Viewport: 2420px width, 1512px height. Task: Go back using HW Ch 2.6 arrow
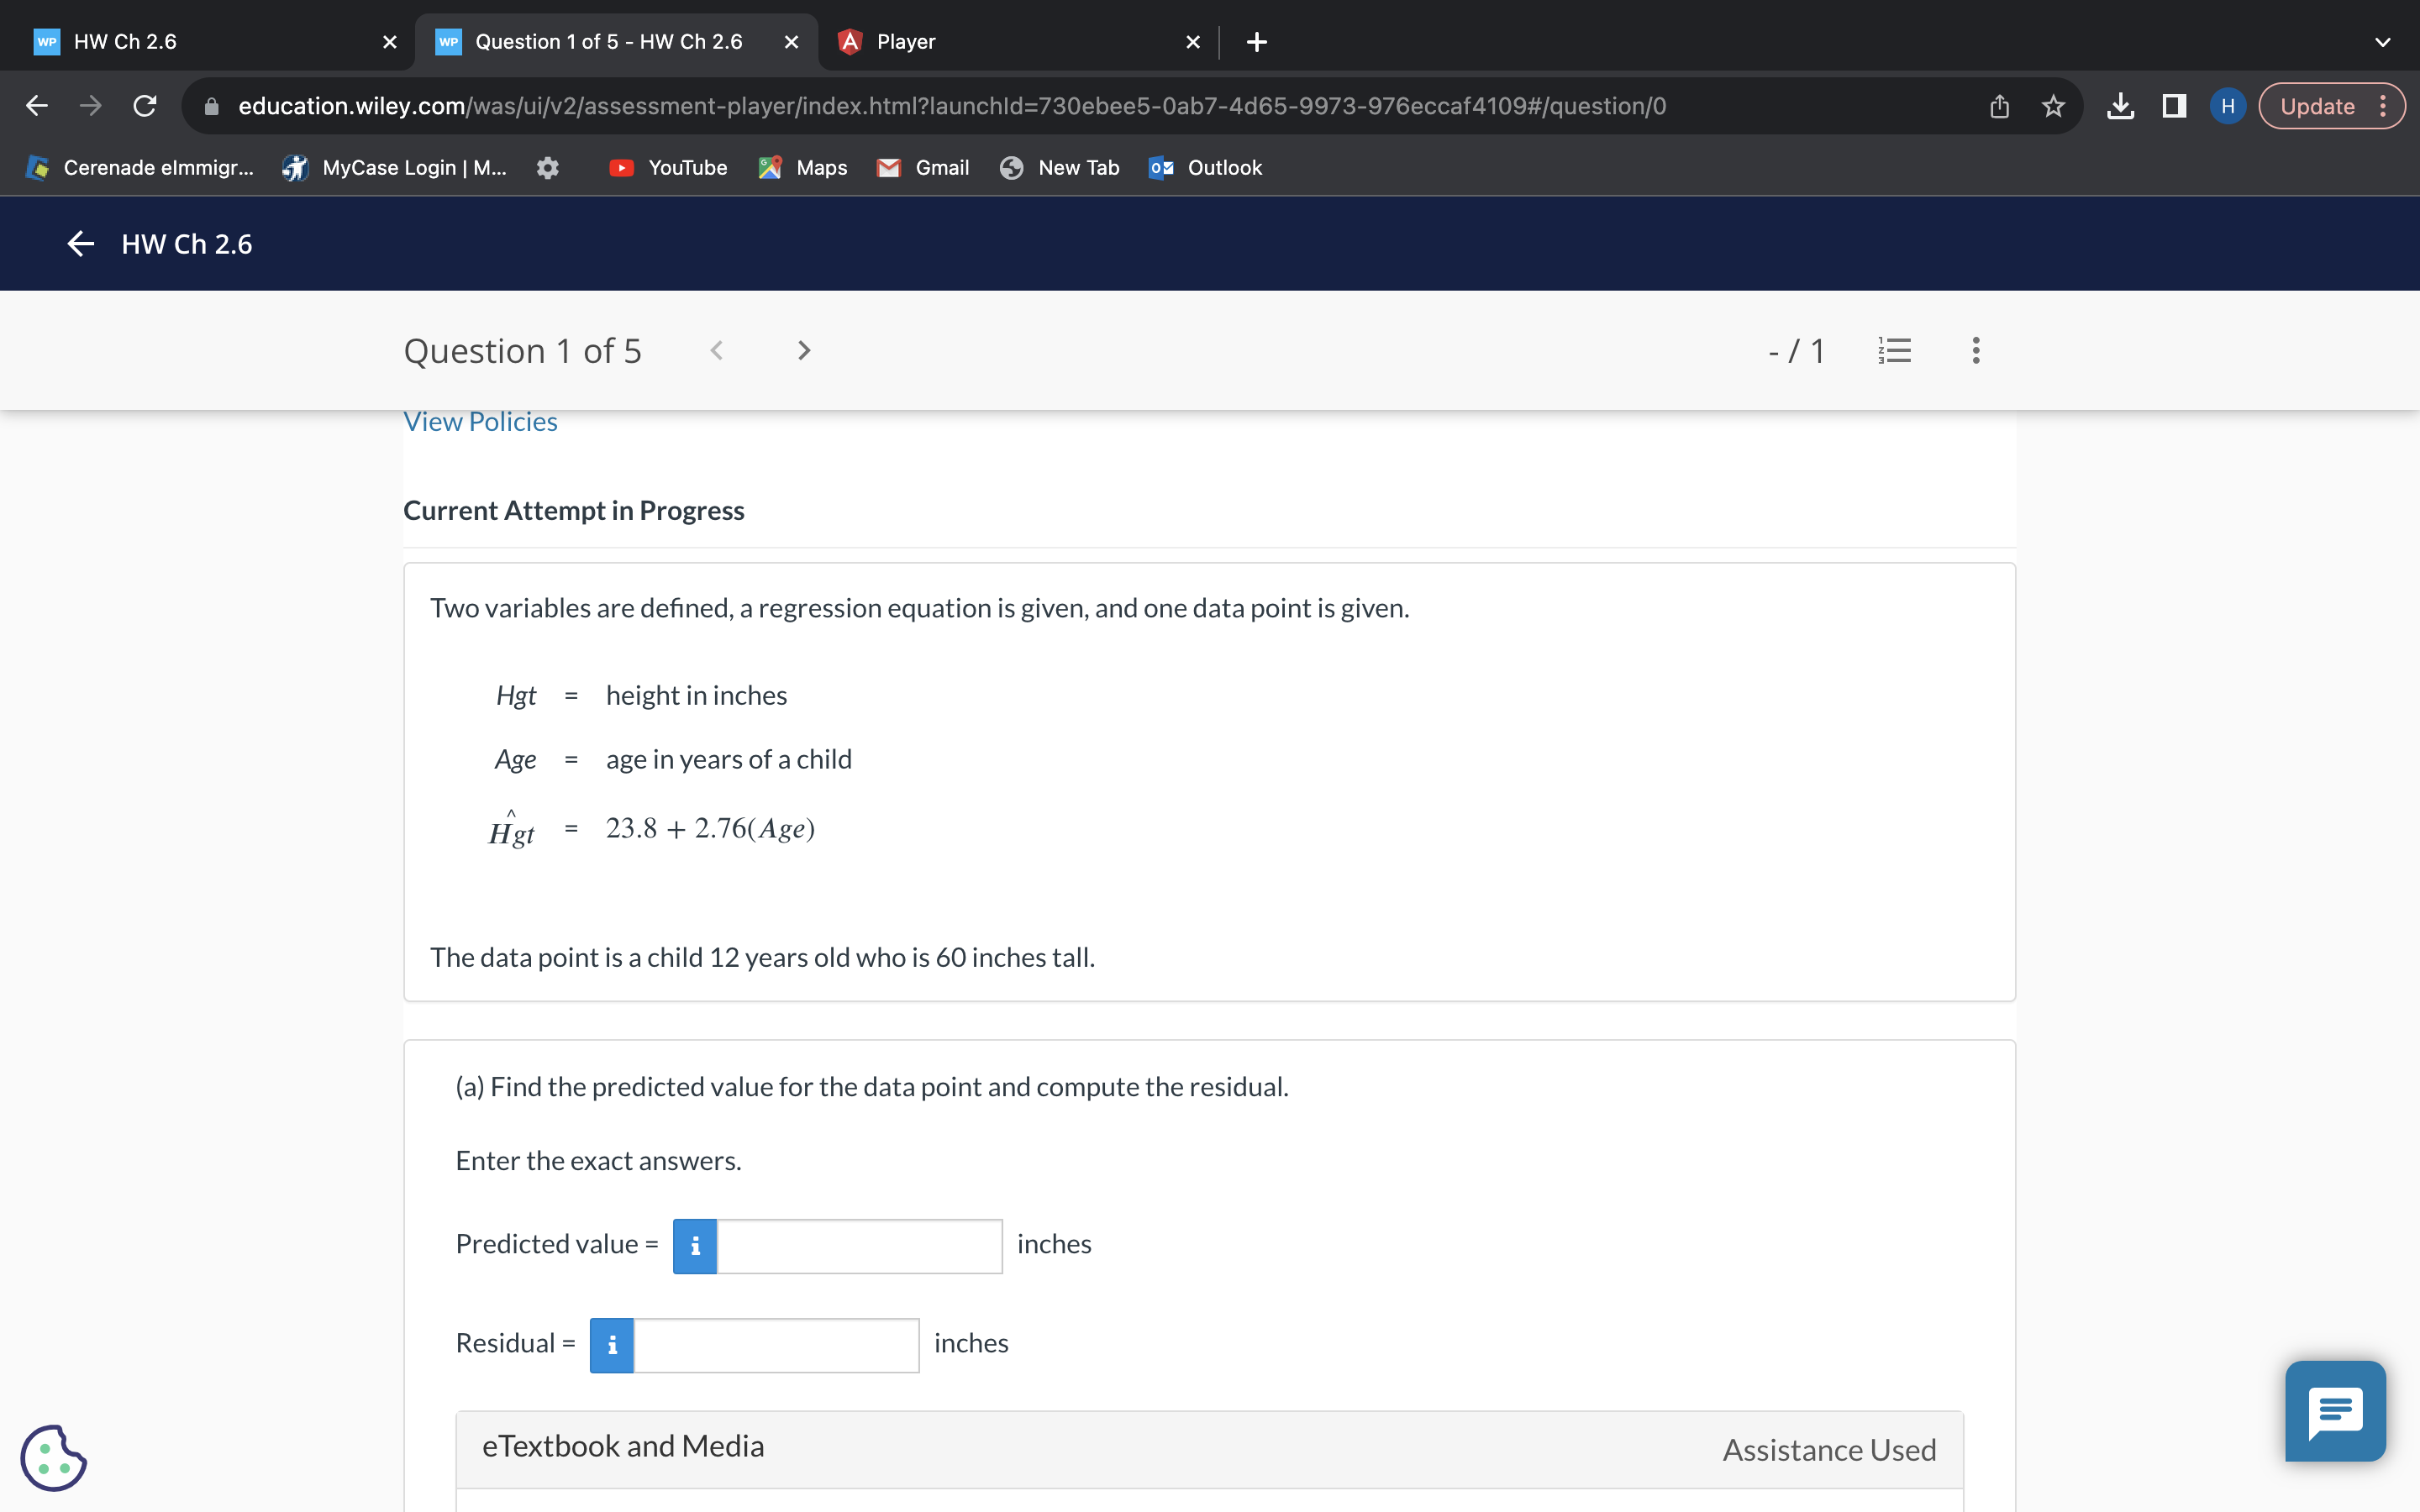click(81, 244)
